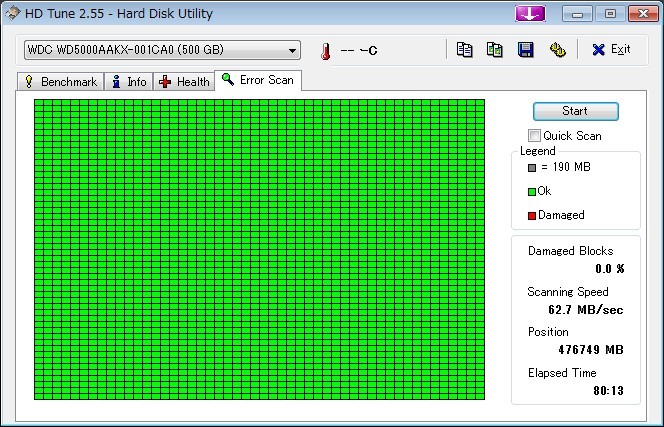Click the copy screenshot to clipboard icon

495,50
